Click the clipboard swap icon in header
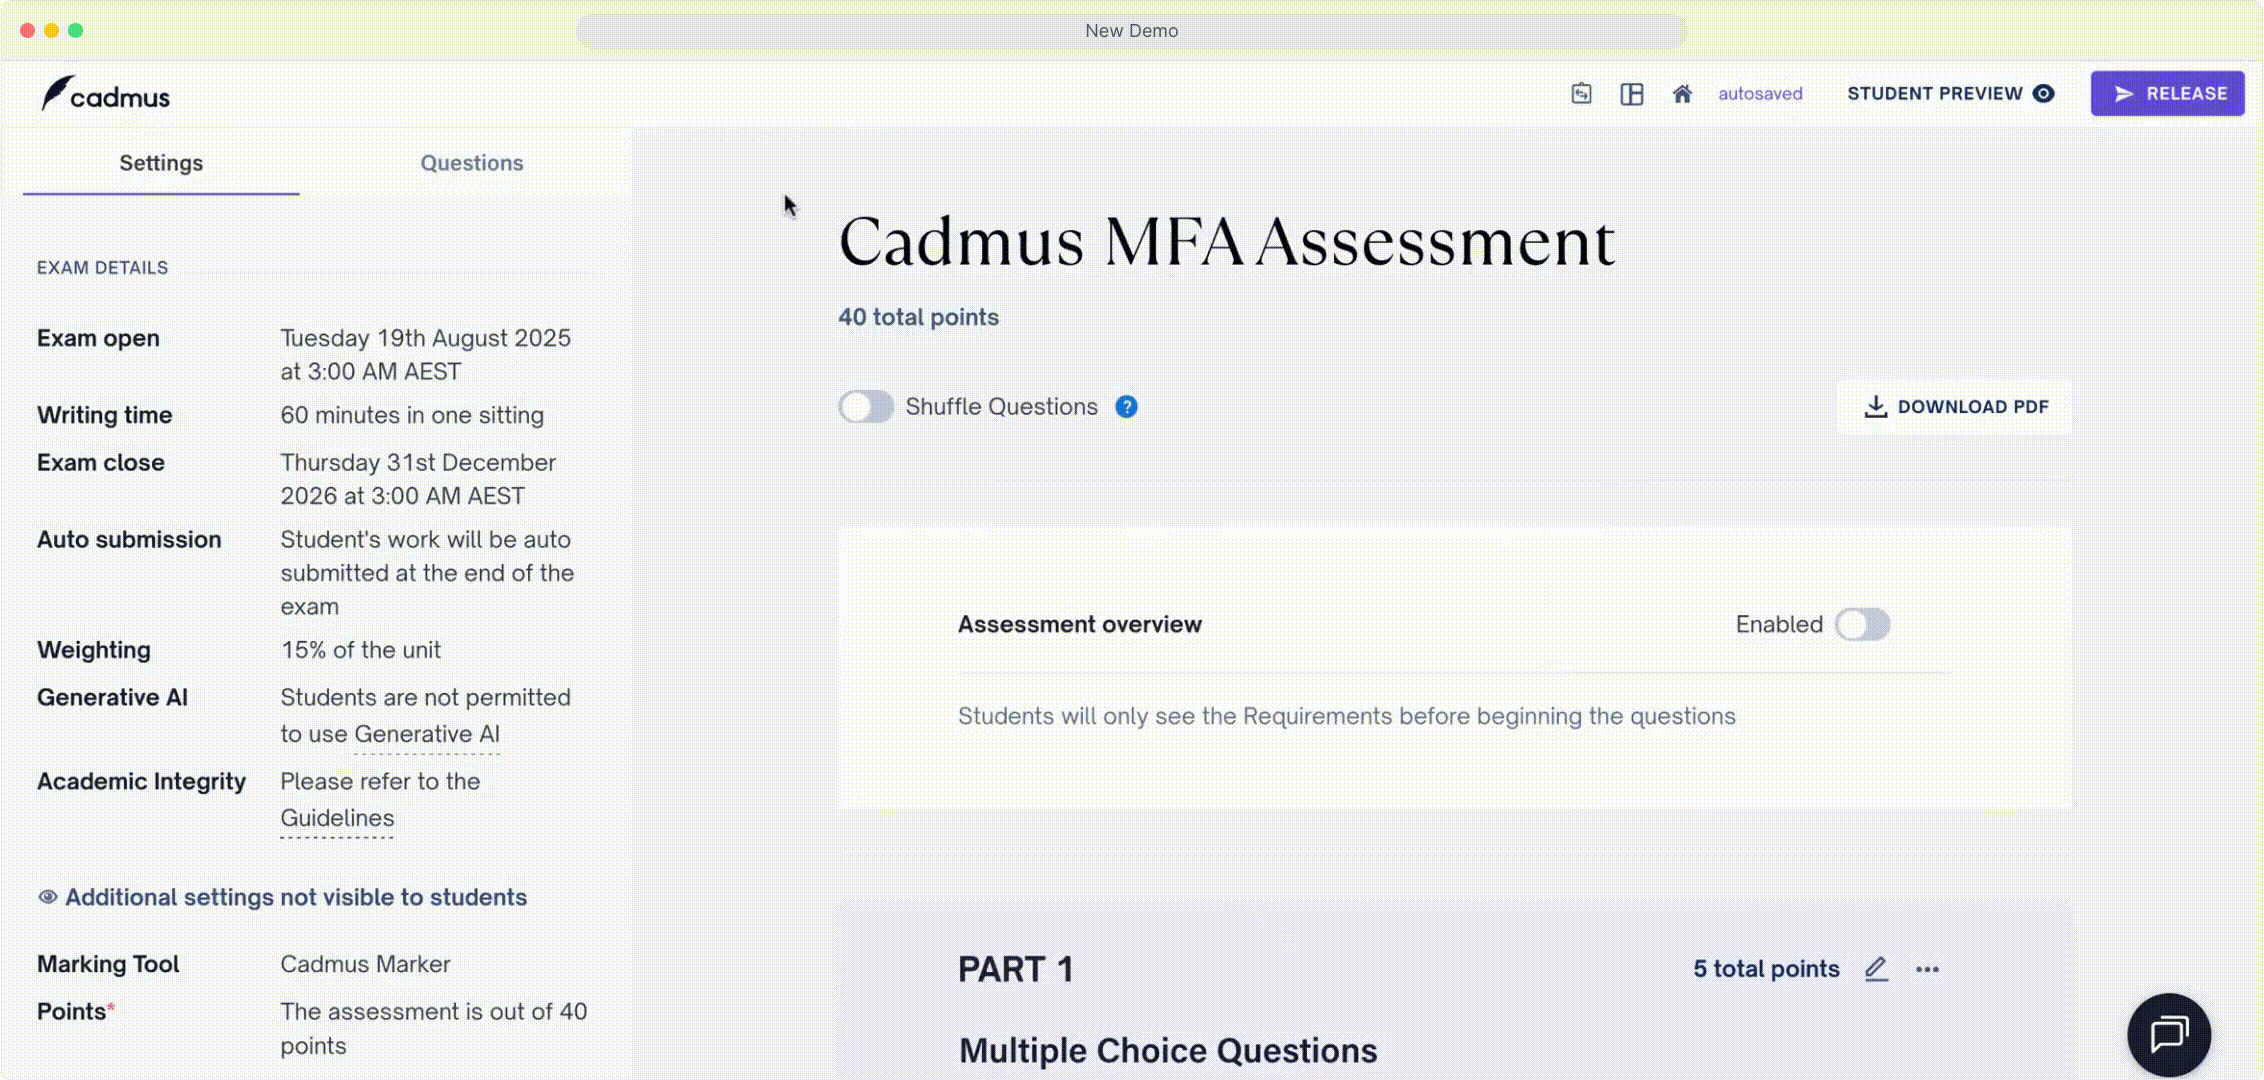Image resolution: width=2264 pixels, height=1080 pixels. coord(1581,94)
